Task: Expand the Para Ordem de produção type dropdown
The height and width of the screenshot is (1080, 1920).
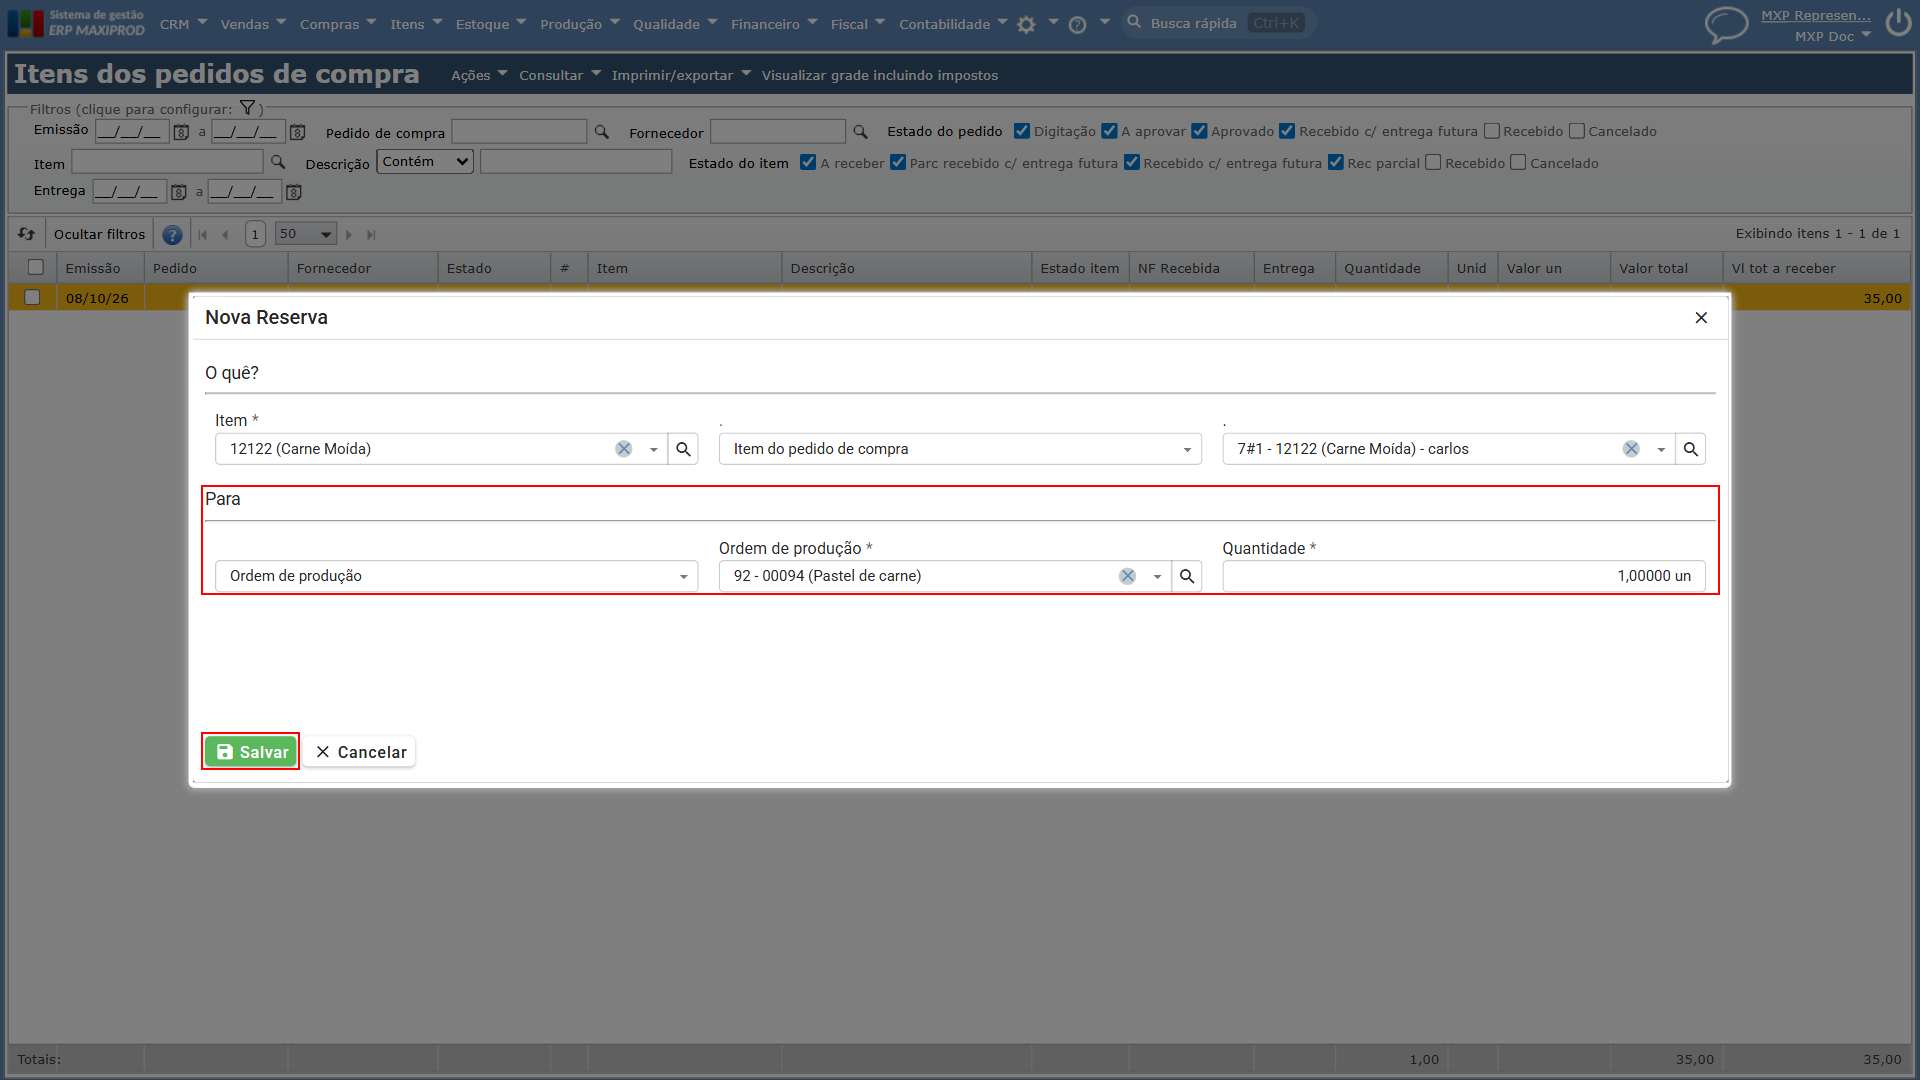Action: (457, 576)
